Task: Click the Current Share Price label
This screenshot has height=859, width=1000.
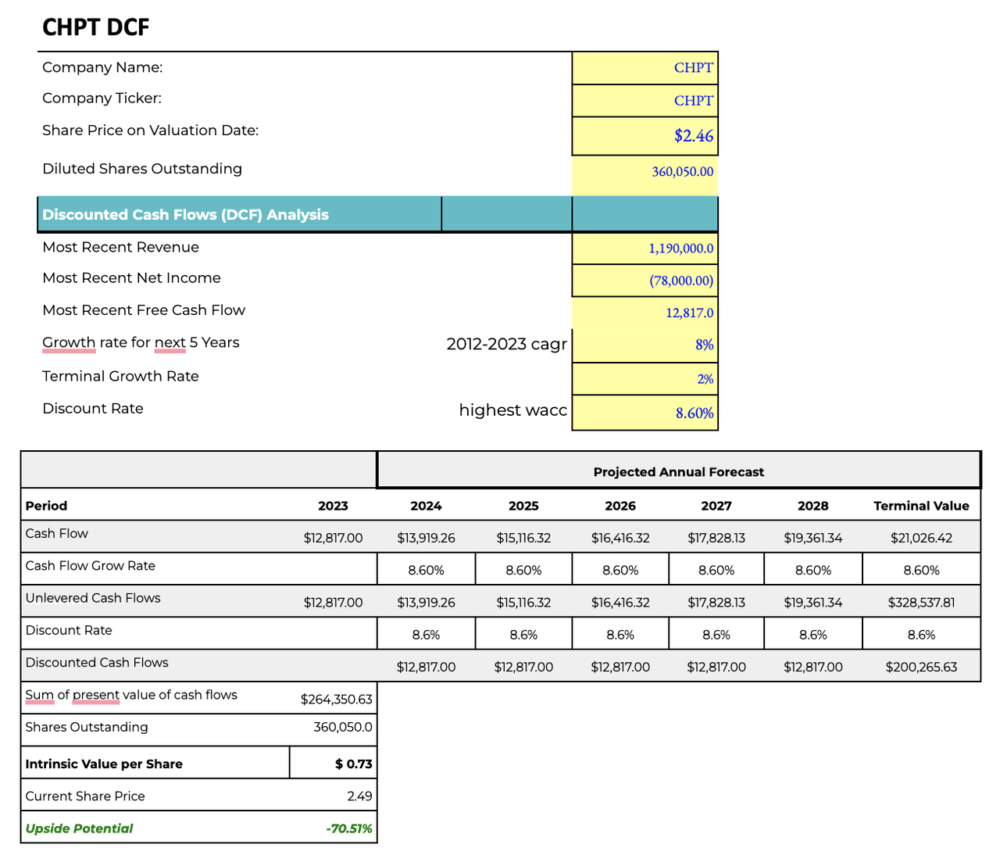Action: (85, 797)
